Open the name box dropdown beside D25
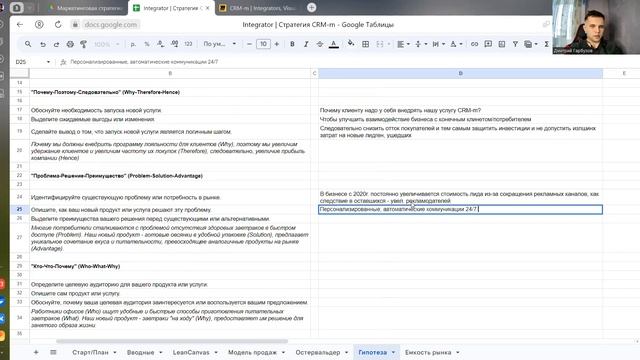The width and height of the screenshot is (640, 360). click(x=48, y=62)
